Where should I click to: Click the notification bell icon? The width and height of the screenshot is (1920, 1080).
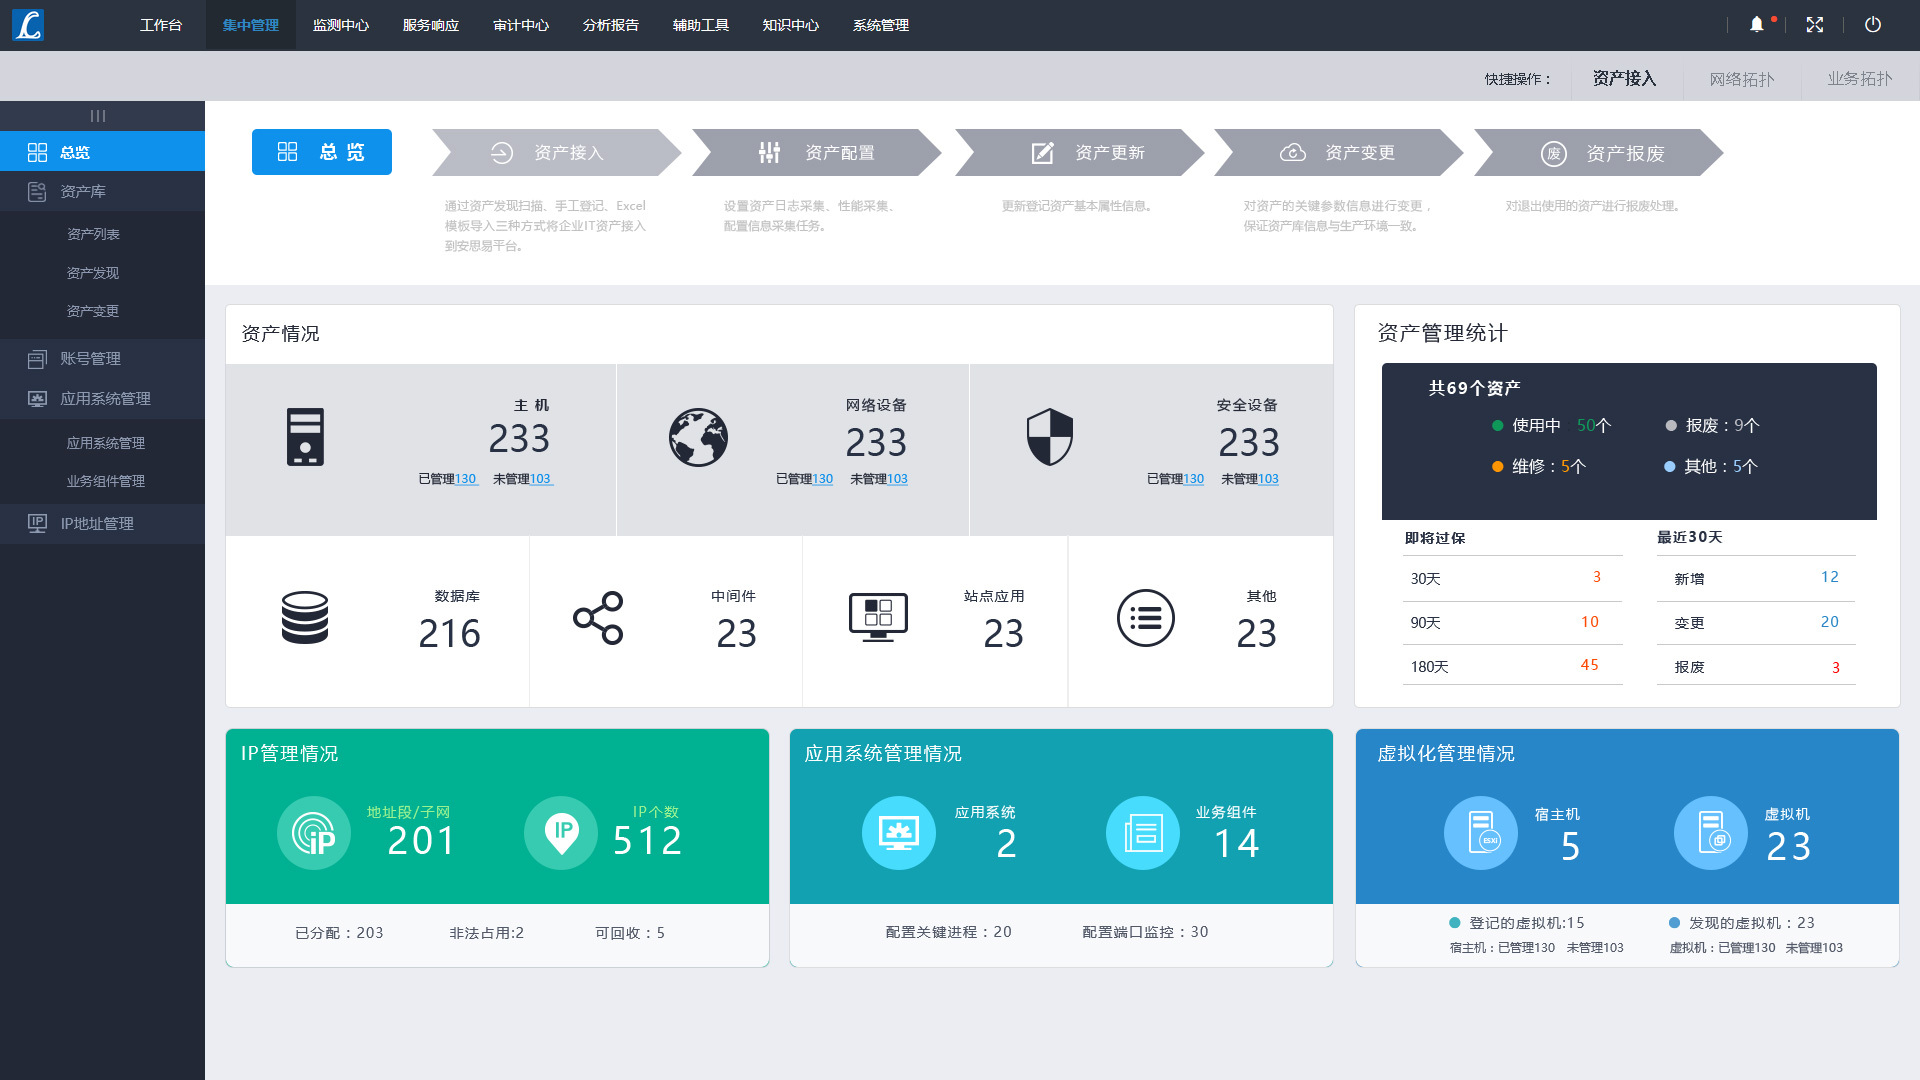pyautogui.click(x=1757, y=25)
